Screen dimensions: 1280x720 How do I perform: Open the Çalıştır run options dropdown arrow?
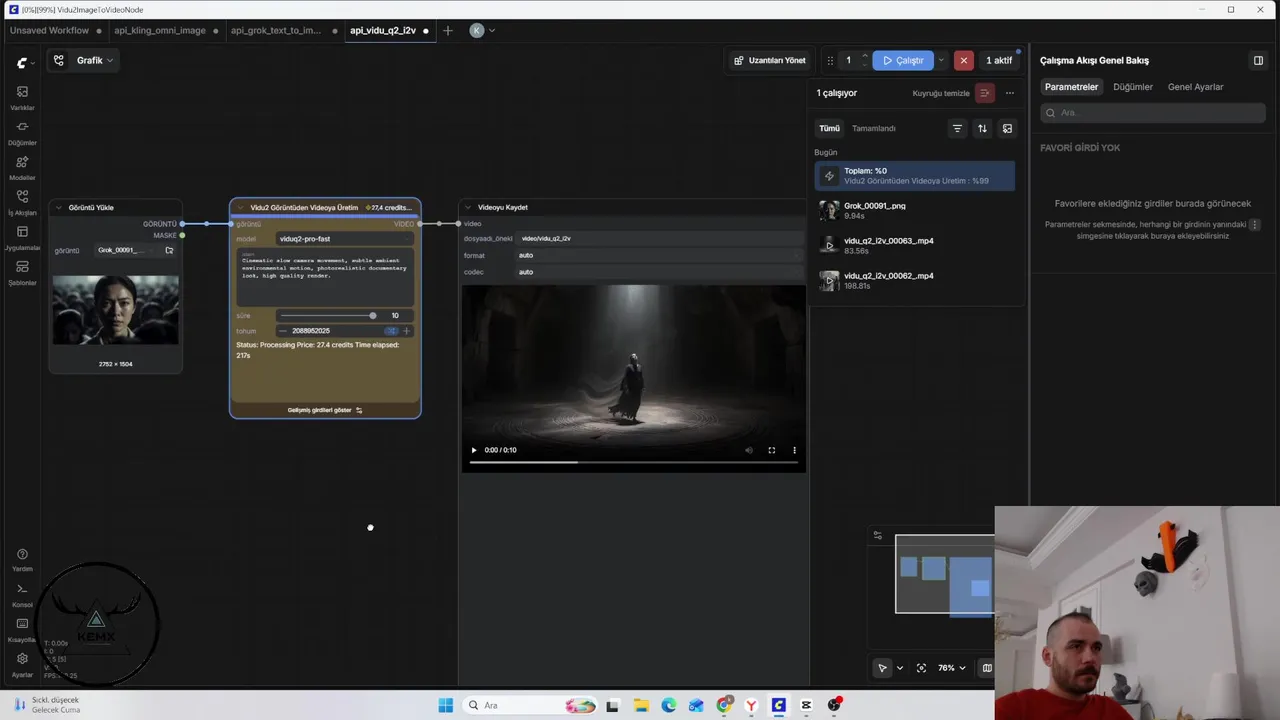point(941,61)
